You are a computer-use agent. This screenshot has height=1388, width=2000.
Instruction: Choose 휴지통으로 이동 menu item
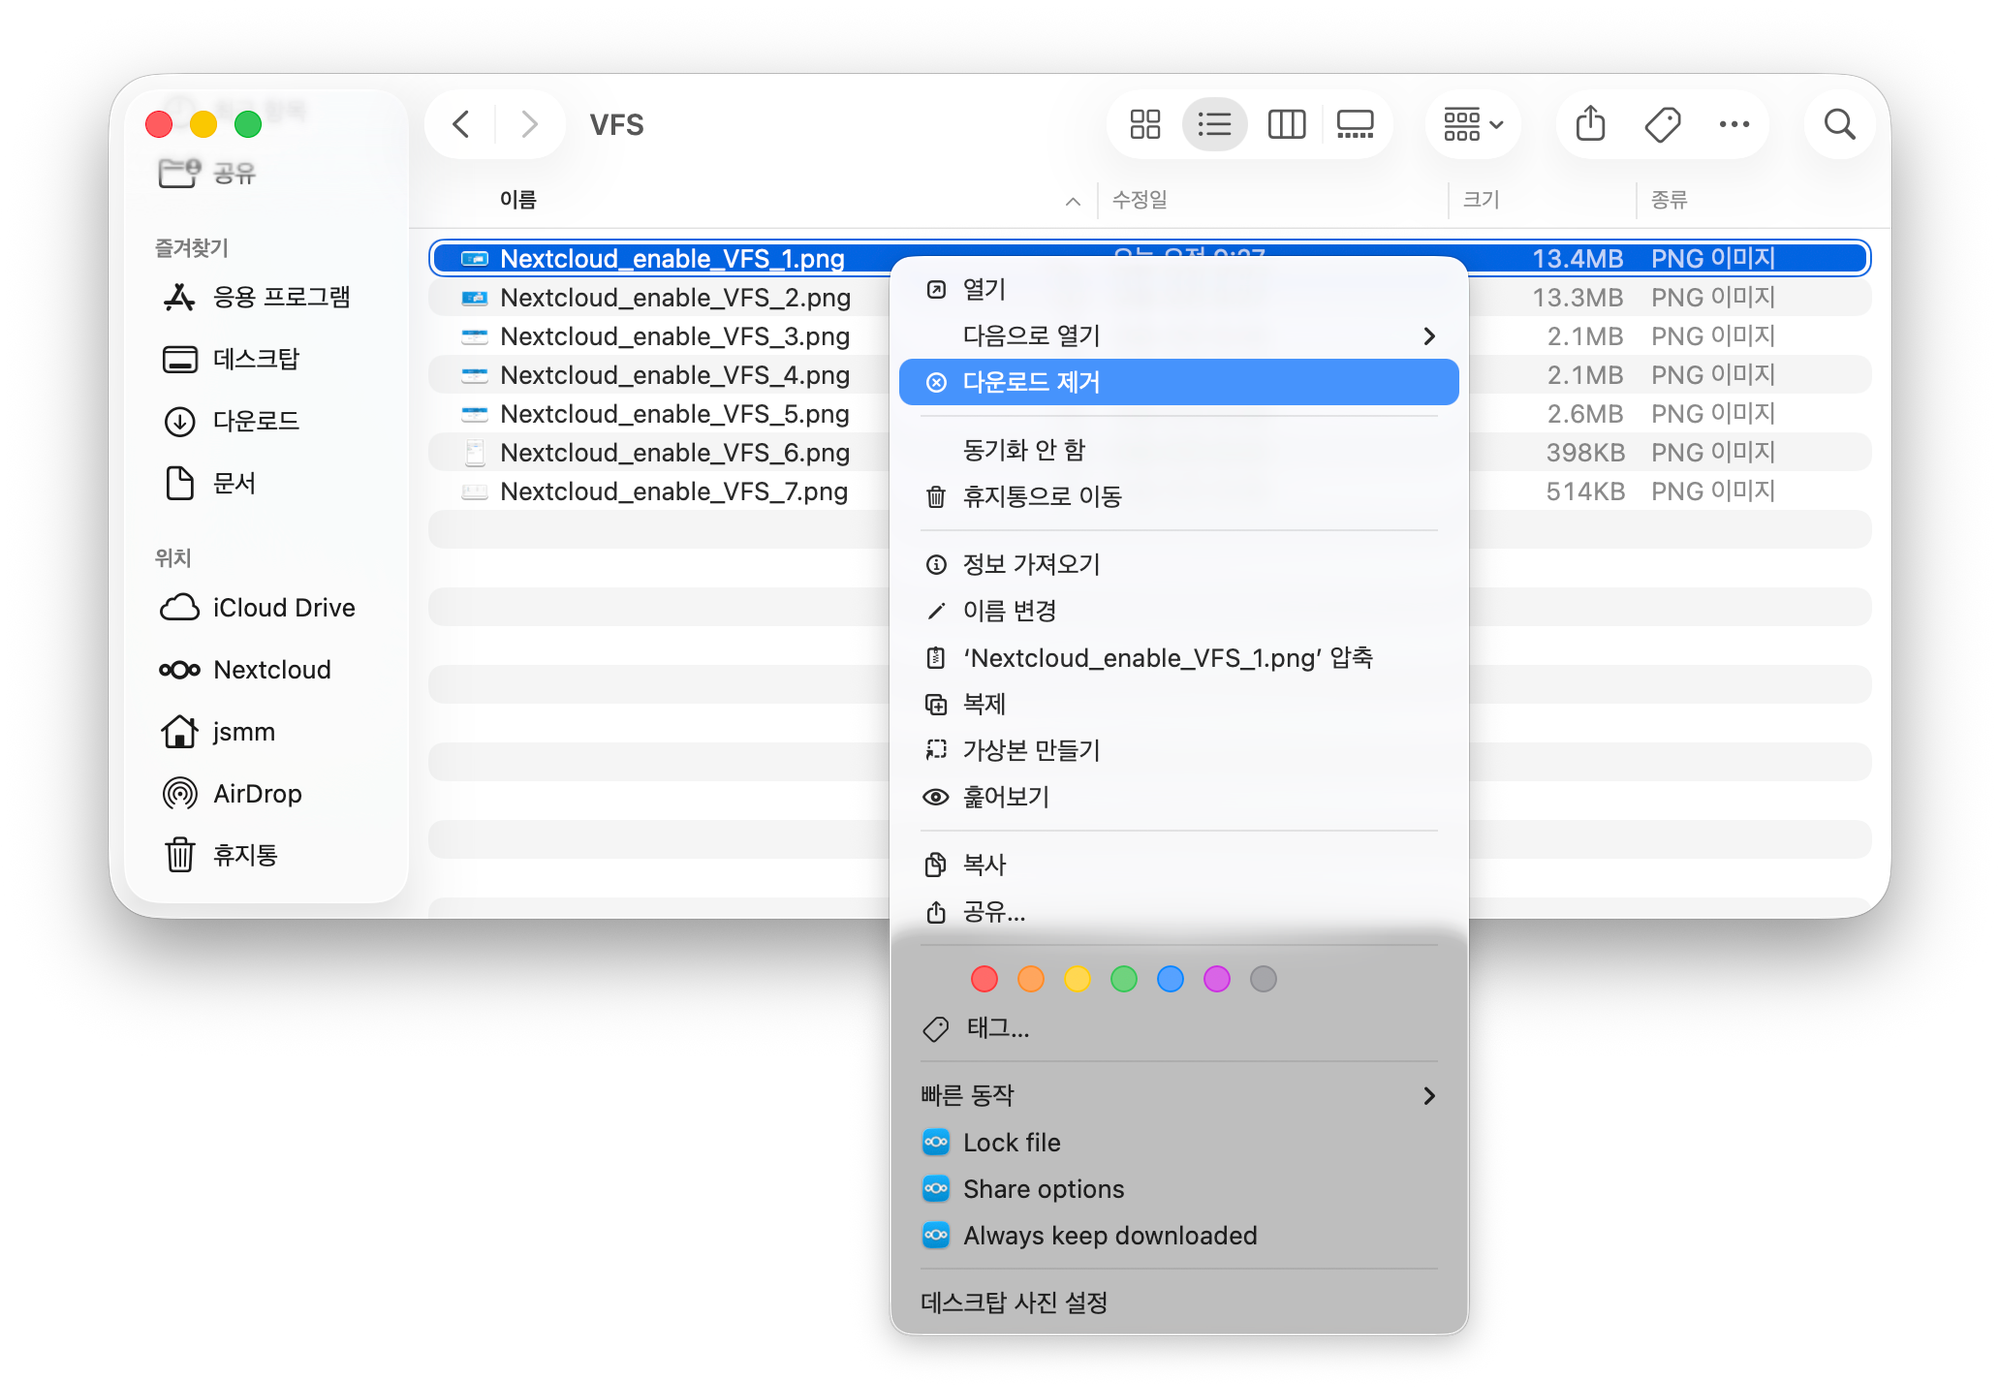point(1041,497)
